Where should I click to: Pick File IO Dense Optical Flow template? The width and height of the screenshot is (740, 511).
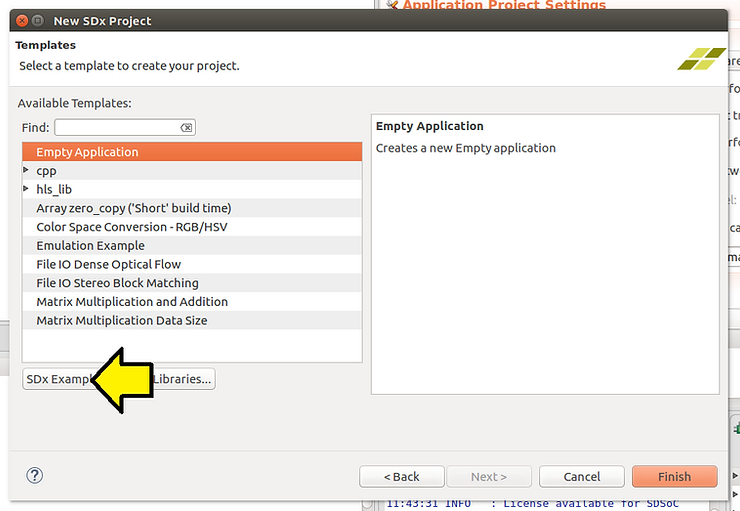pyautogui.click(x=108, y=264)
